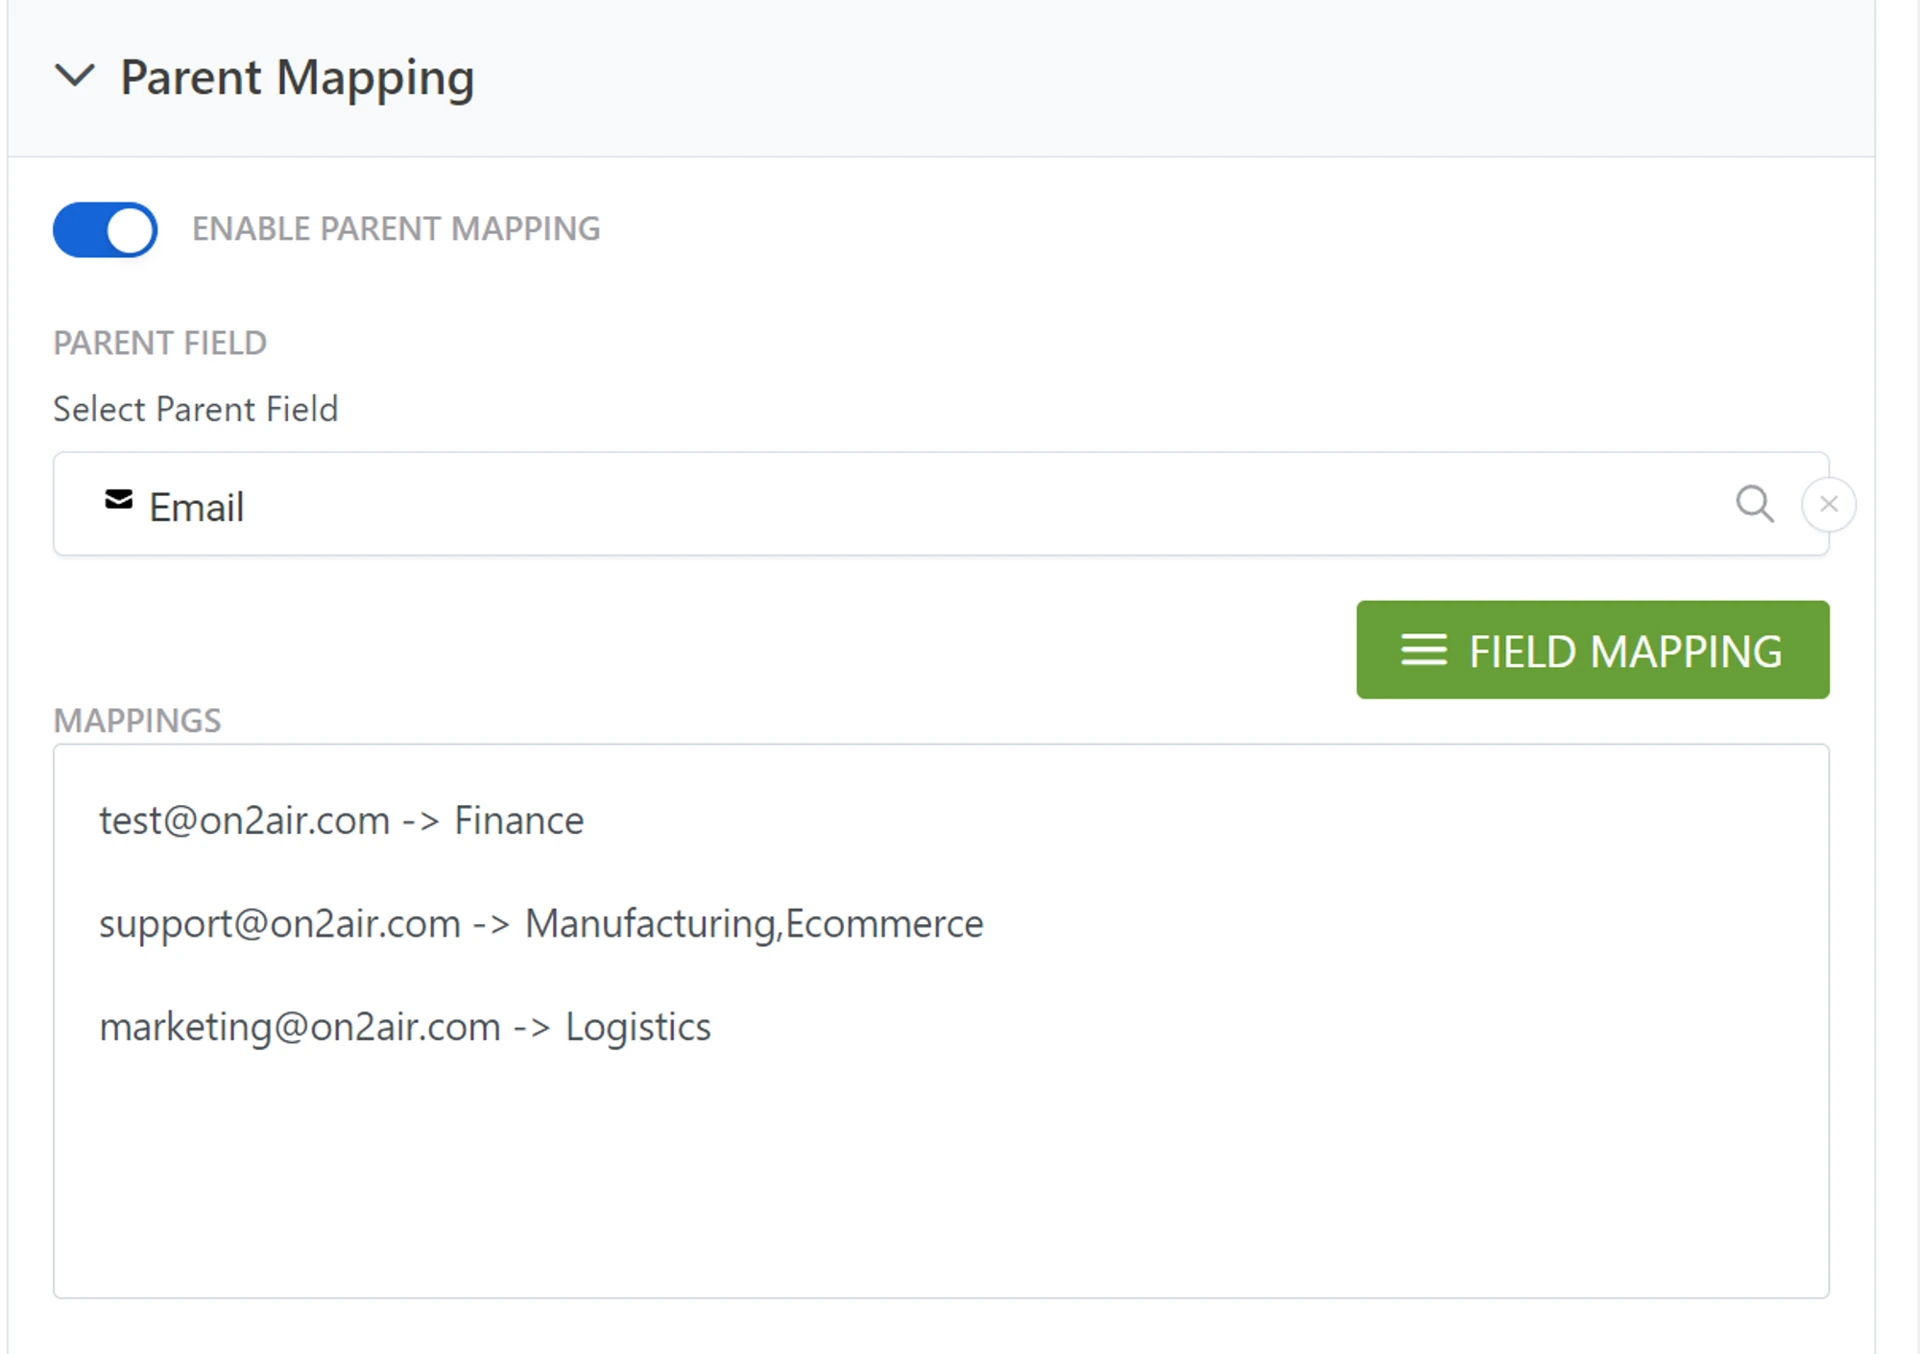Place cursor on Manufacturing,Ecommerce value
The width and height of the screenshot is (1920, 1354).
click(754, 924)
